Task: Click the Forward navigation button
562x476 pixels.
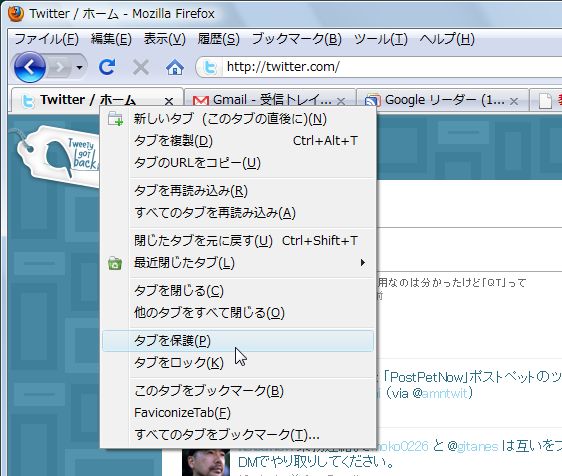Action: point(59,67)
